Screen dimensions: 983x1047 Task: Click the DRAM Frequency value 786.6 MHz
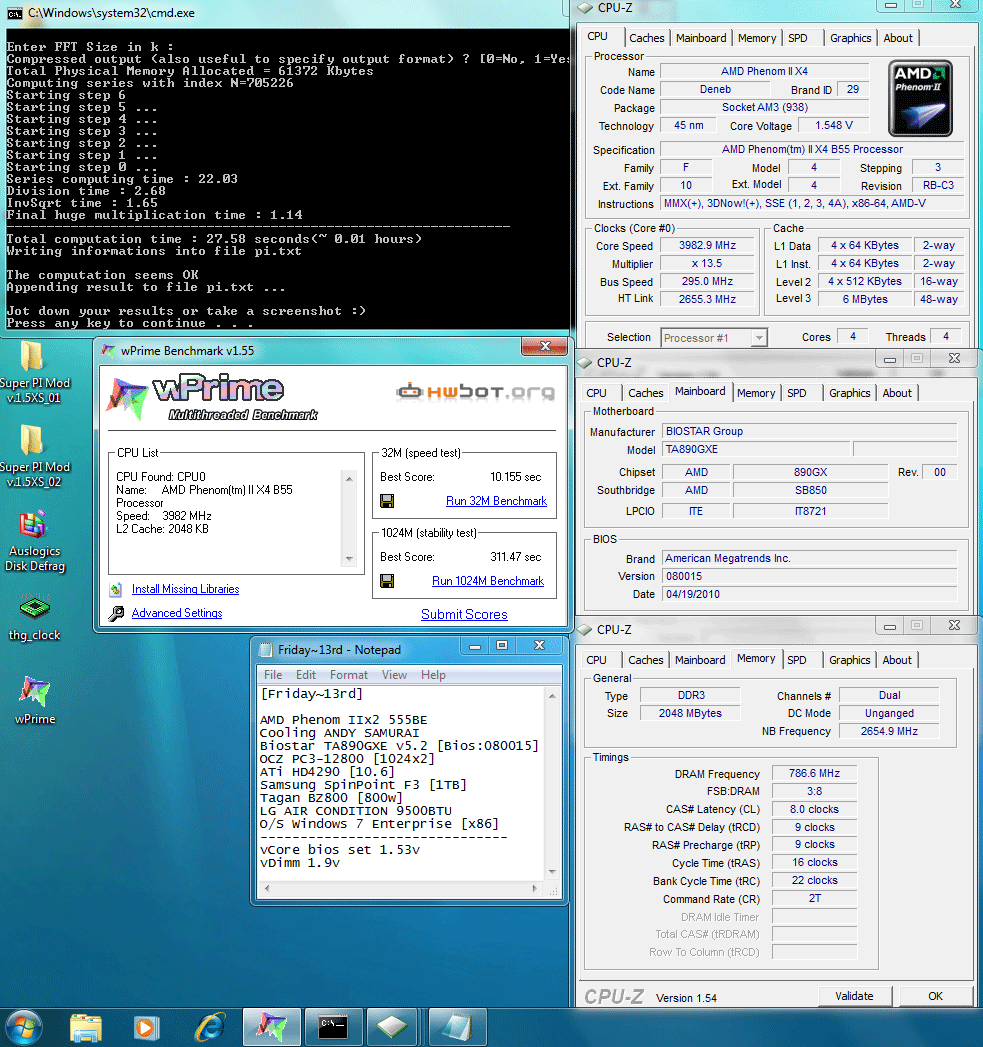click(x=814, y=773)
